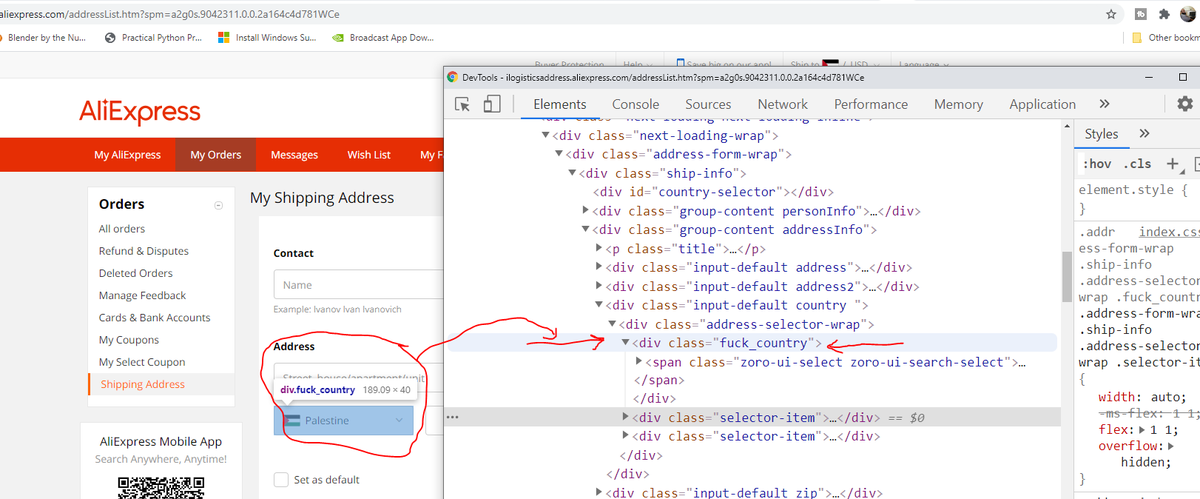The width and height of the screenshot is (1200, 499).
Task: Collapse the address-form-wrap div node
Action: click(x=558, y=154)
